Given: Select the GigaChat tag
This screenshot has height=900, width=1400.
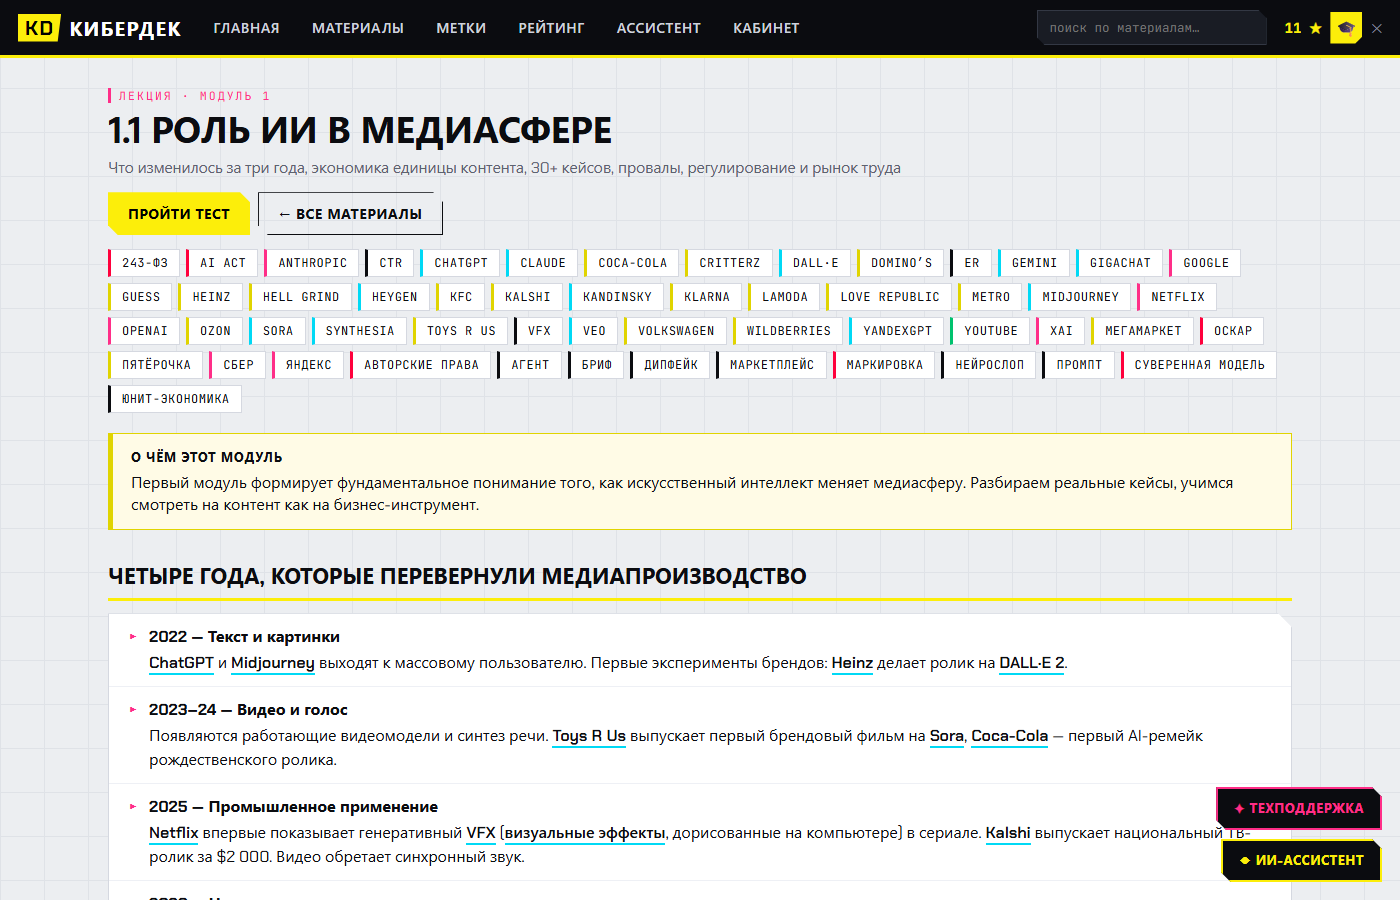Looking at the screenshot, I should point(1120,263).
